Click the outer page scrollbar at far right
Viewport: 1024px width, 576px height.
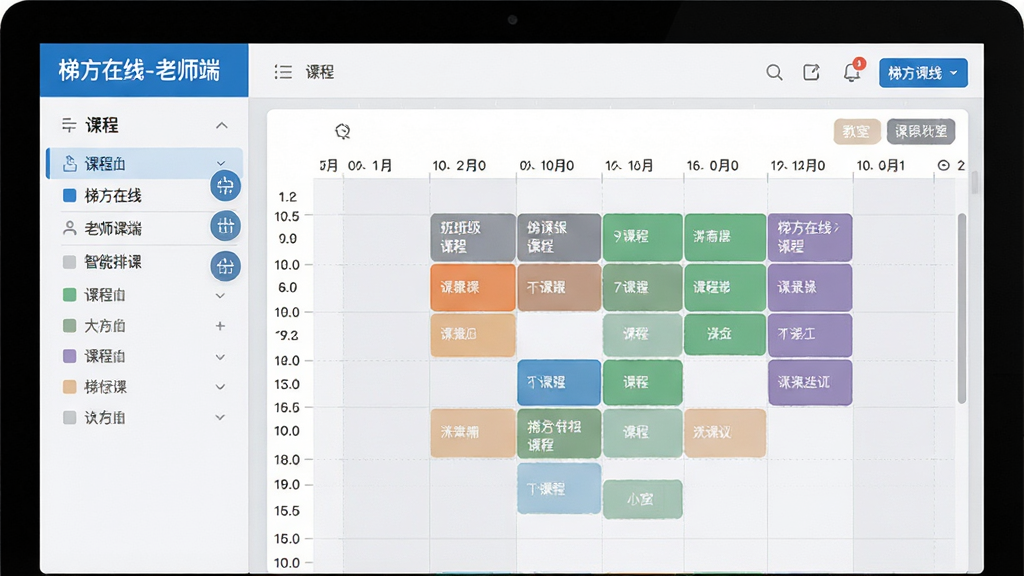(974, 183)
